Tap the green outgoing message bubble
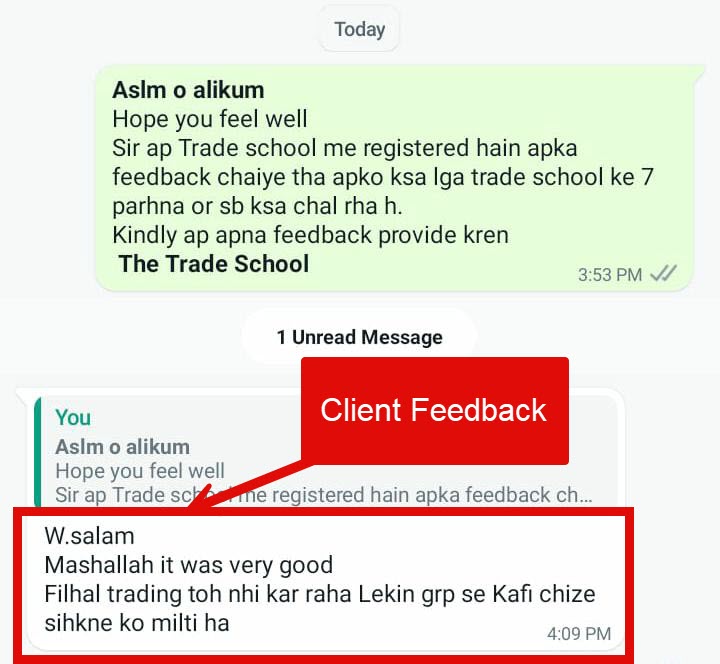 tap(395, 178)
